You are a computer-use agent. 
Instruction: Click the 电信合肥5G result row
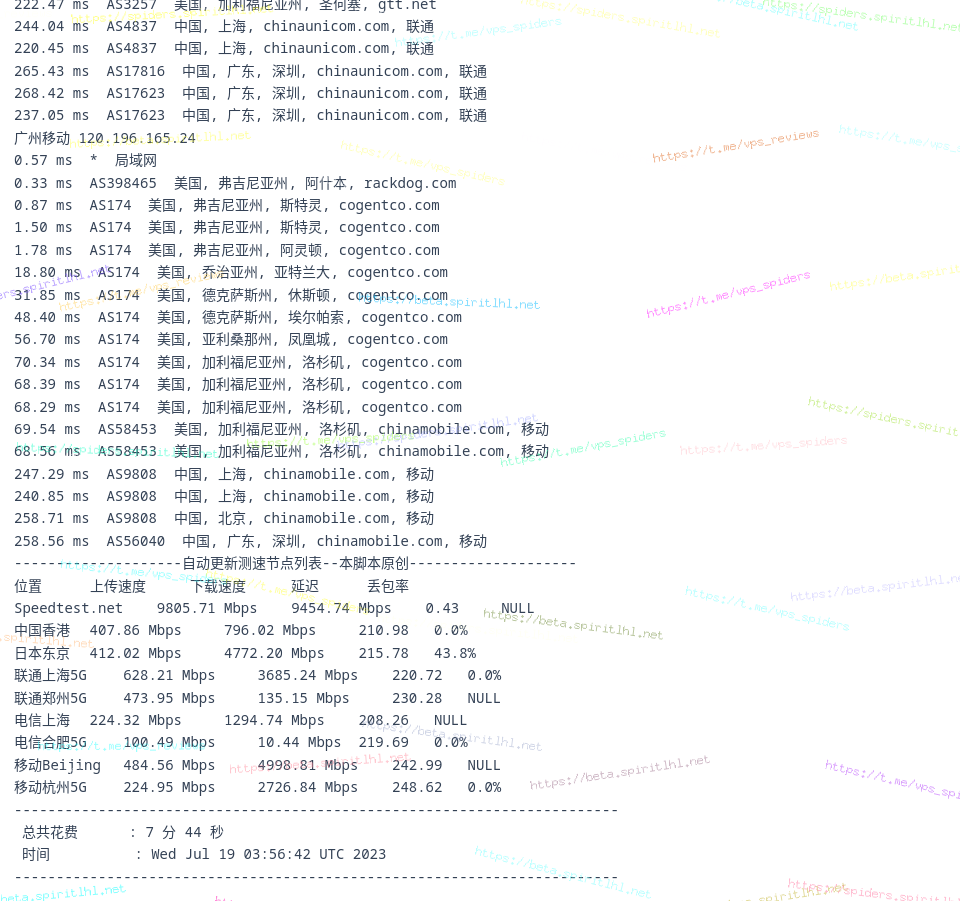(x=241, y=743)
